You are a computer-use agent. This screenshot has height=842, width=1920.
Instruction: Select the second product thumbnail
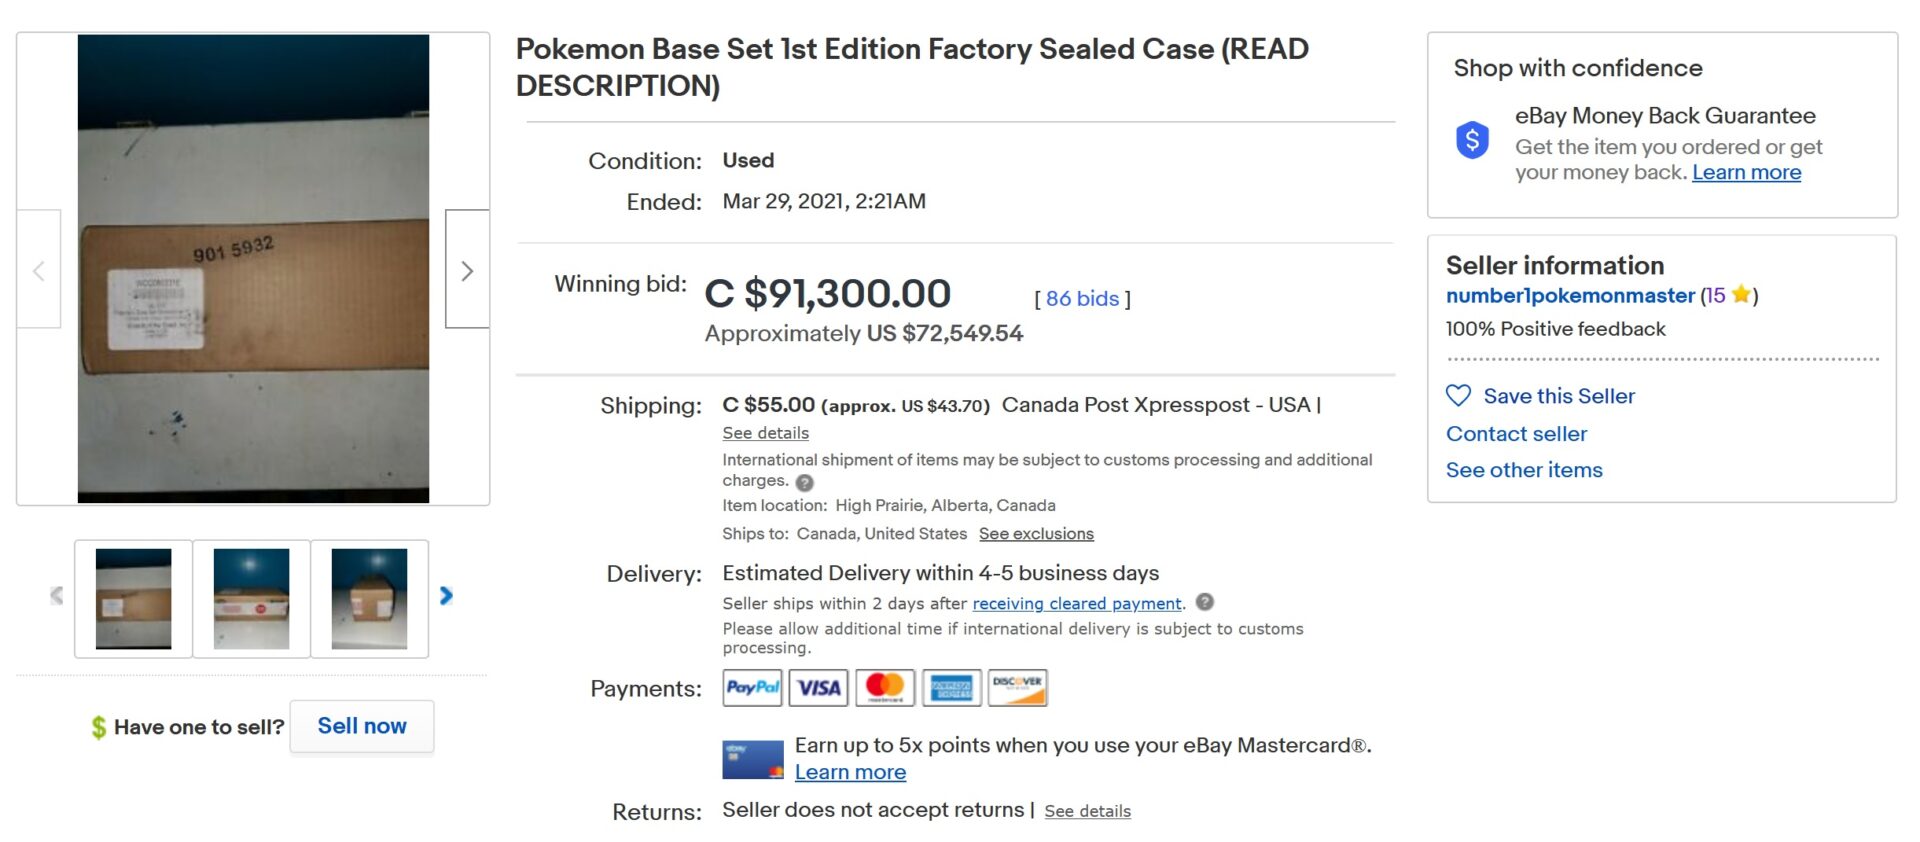[251, 597]
